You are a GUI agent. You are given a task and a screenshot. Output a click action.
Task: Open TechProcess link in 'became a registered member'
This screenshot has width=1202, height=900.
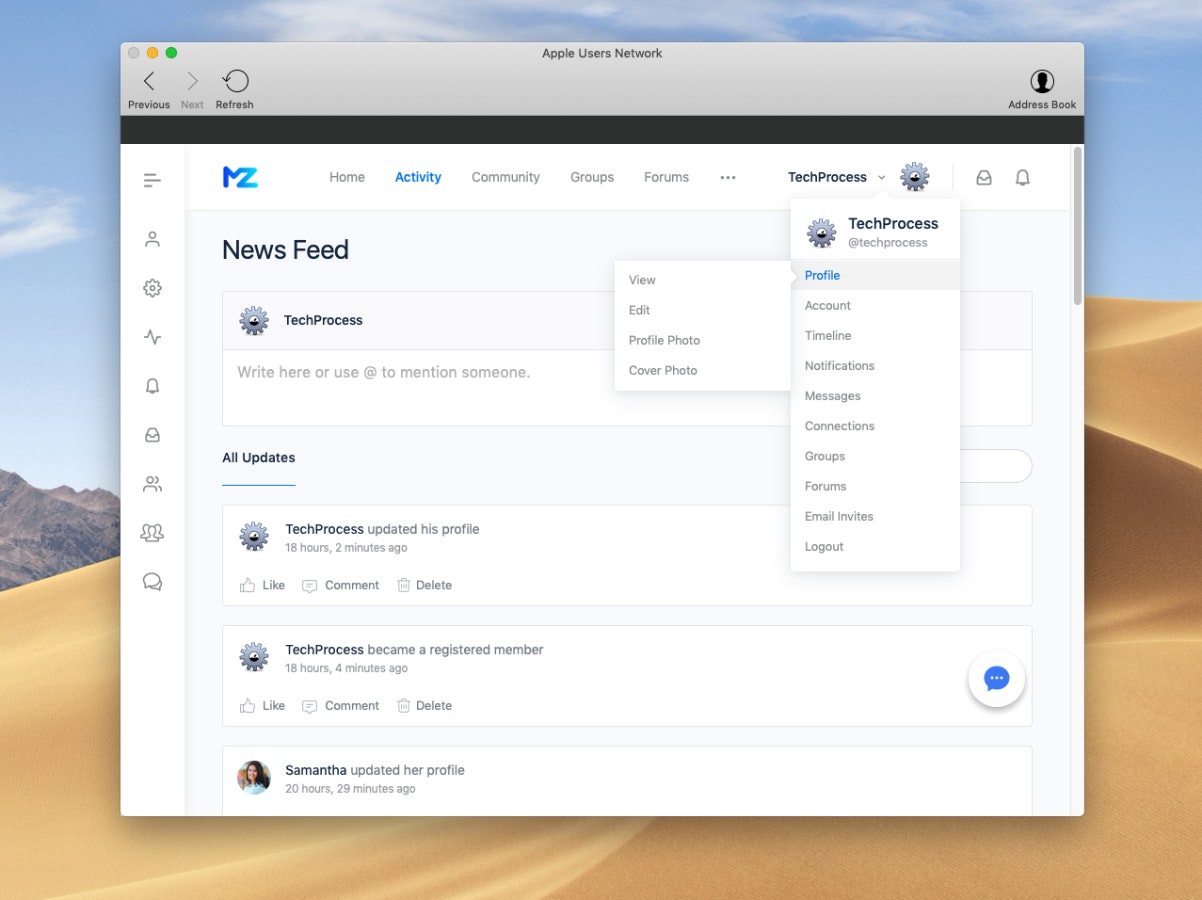pyautogui.click(x=324, y=649)
